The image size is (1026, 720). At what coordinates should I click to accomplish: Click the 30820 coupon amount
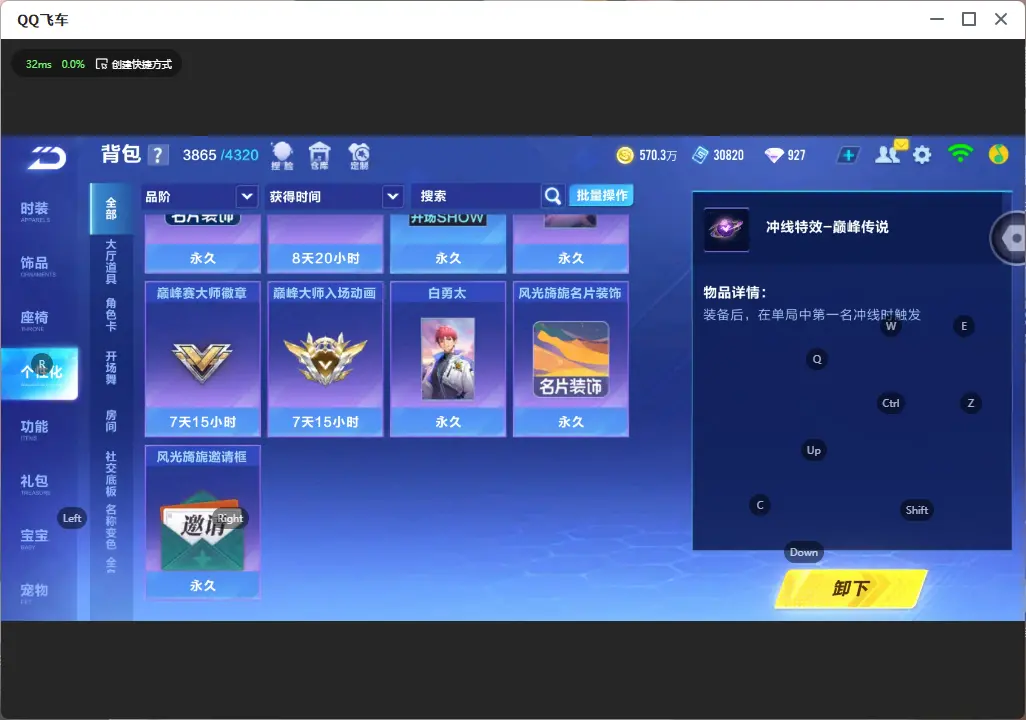click(728, 155)
